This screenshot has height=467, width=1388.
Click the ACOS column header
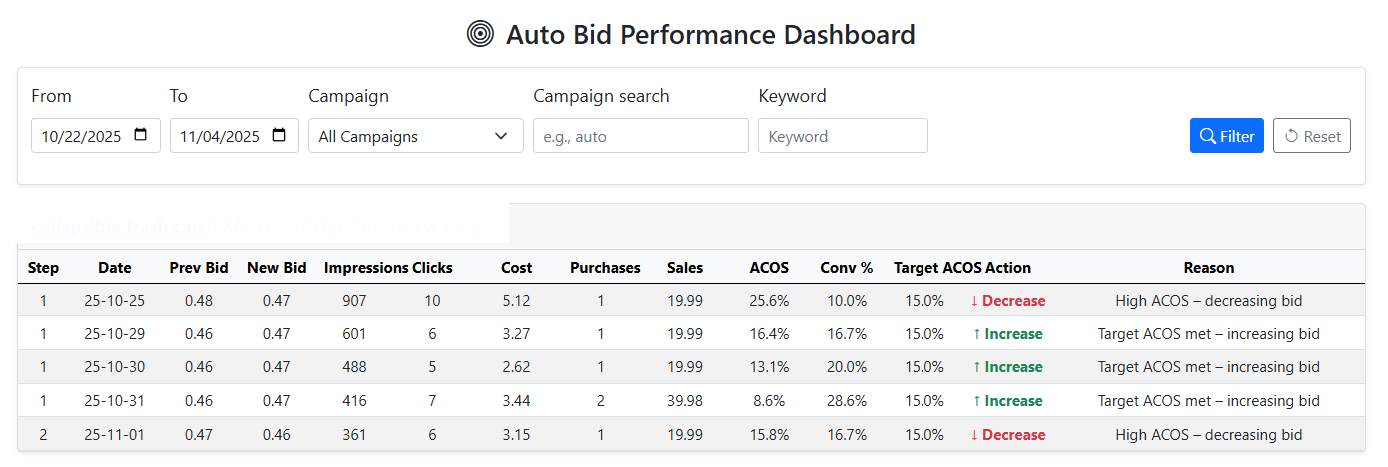tap(768, 268)
